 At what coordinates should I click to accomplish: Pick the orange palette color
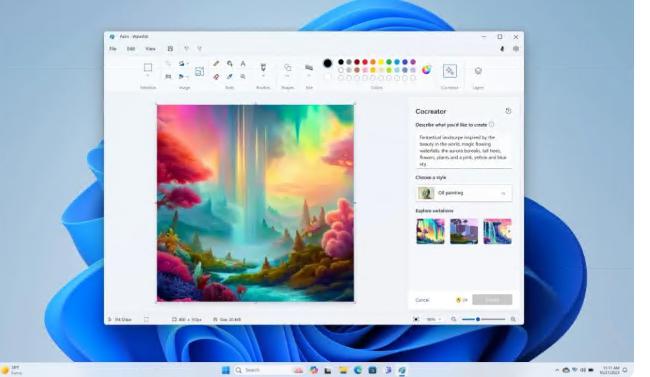click(x=373, y=62)
